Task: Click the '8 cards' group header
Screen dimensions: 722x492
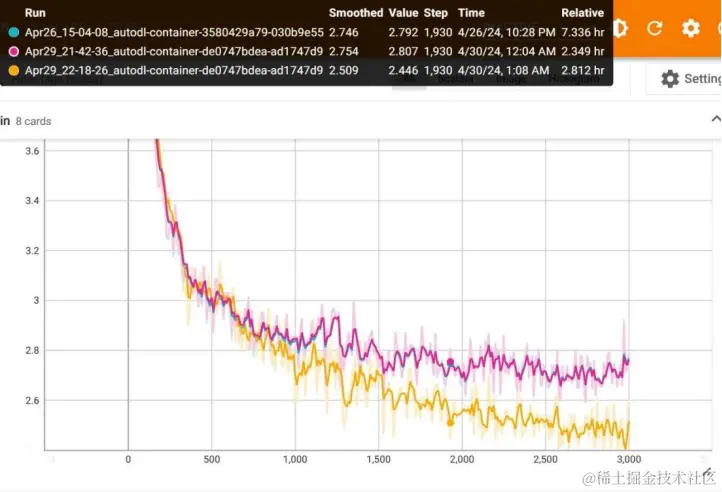Action: click(34, 121)
